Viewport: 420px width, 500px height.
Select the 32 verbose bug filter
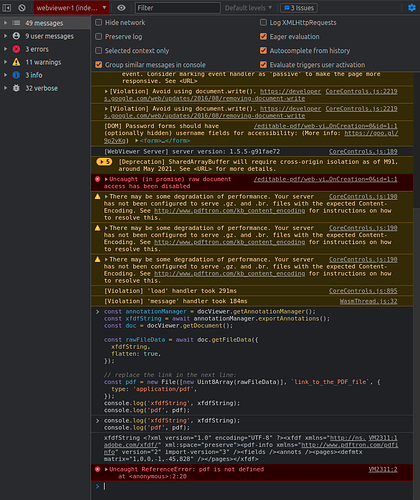16,88
